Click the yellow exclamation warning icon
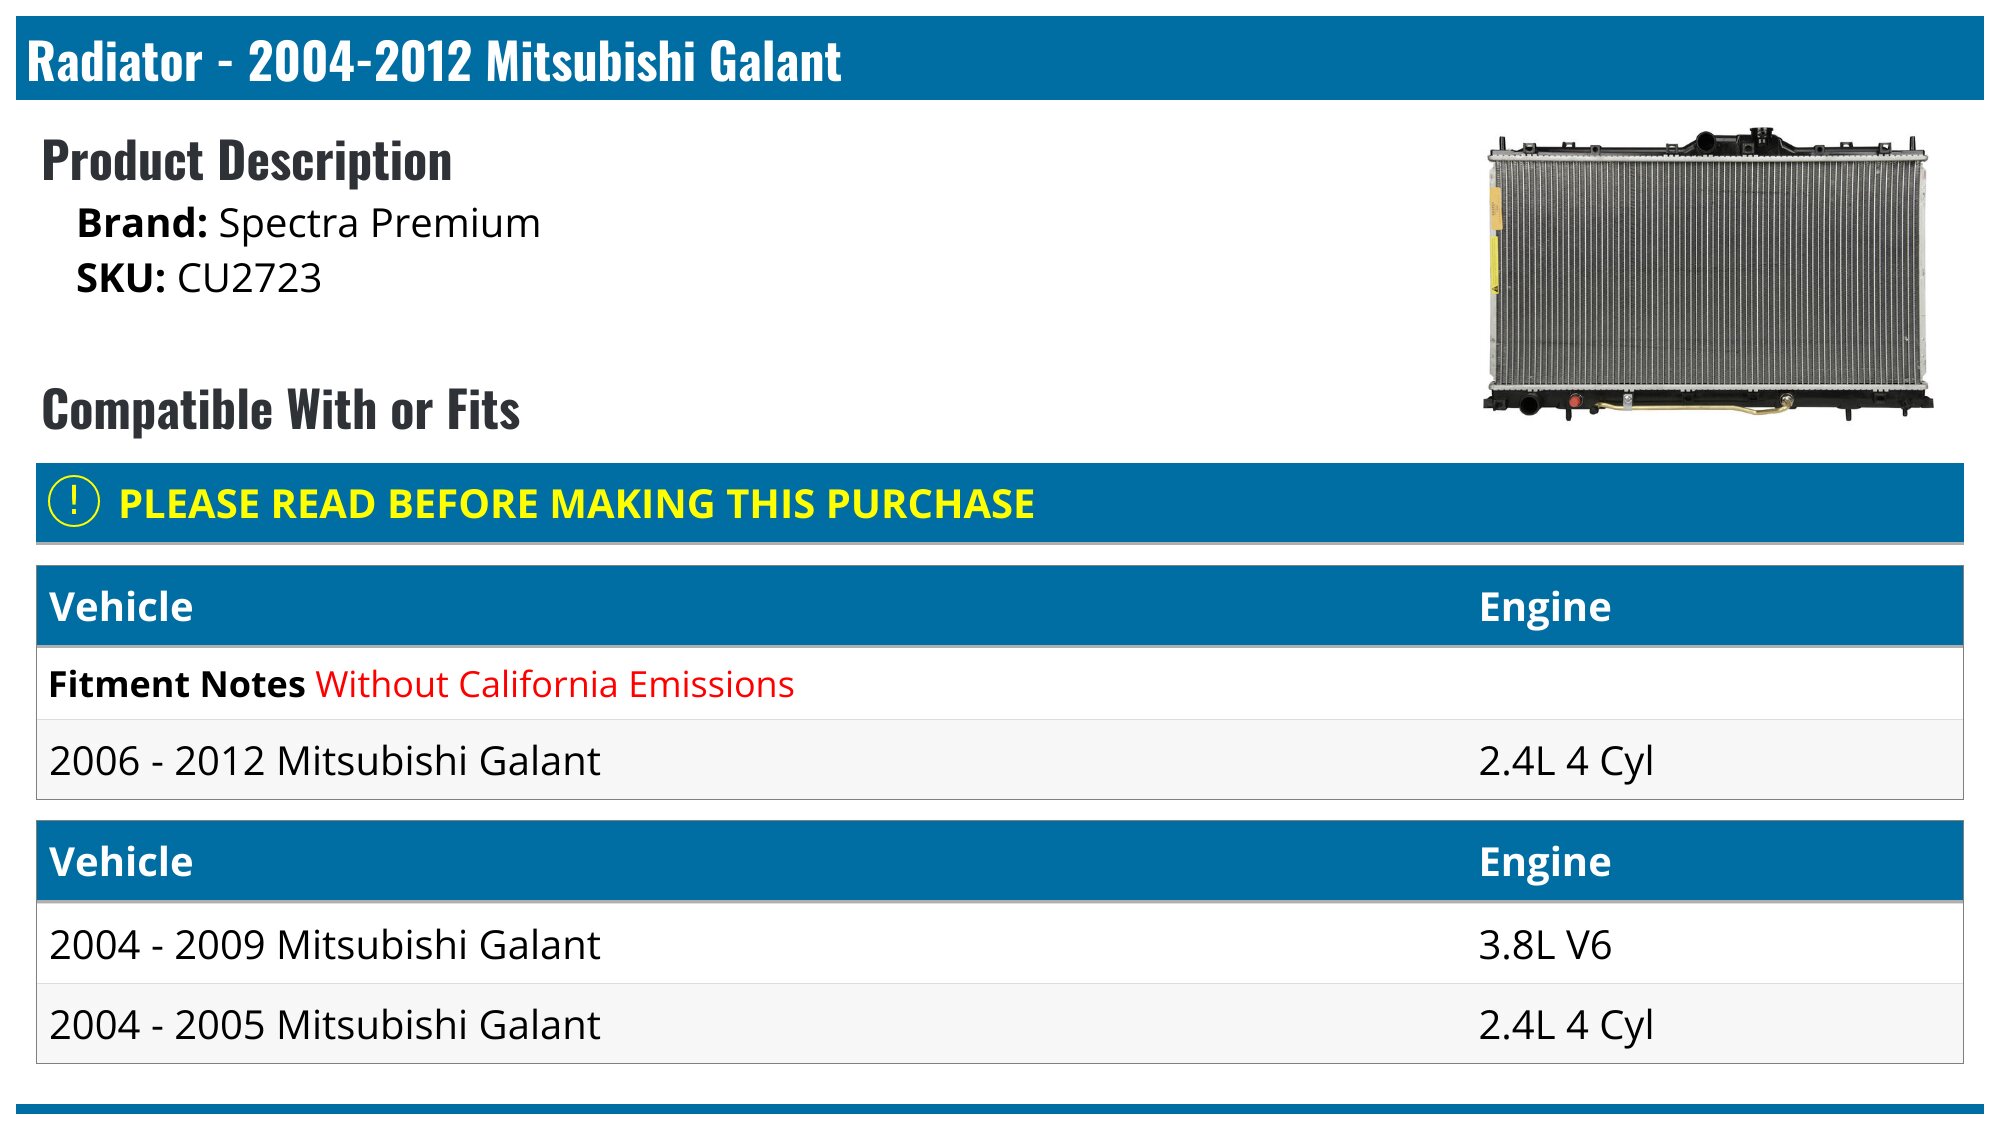 pos(74,502)
